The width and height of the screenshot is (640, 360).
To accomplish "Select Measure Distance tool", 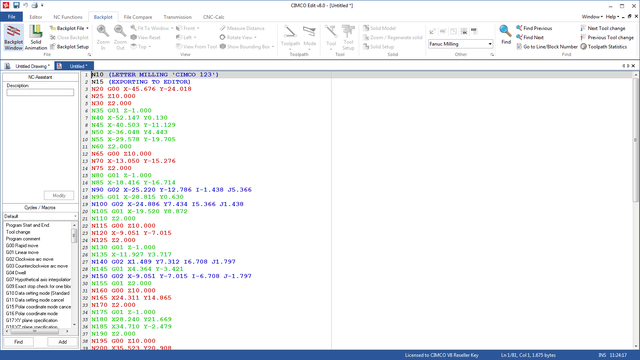I will (242, 28).
